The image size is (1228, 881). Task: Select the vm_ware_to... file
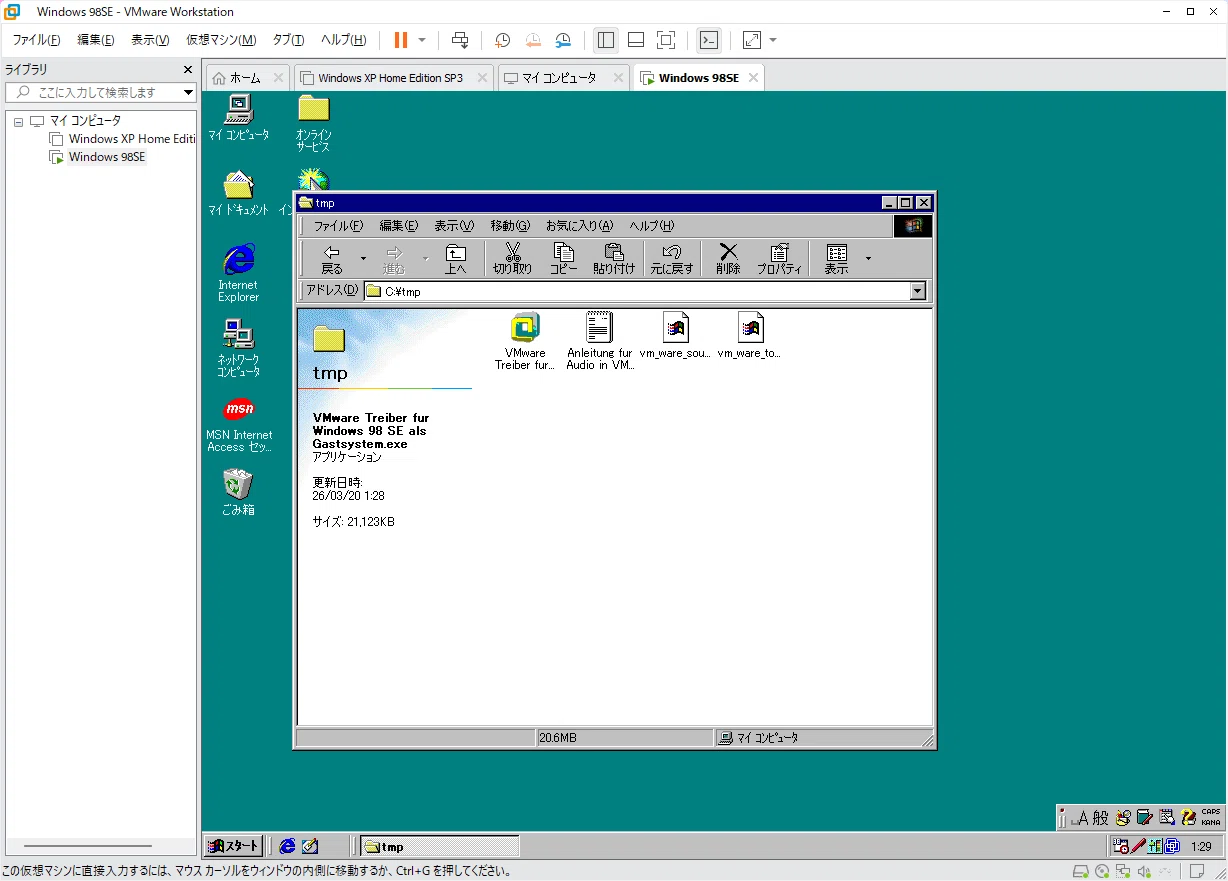coord(749,336)
